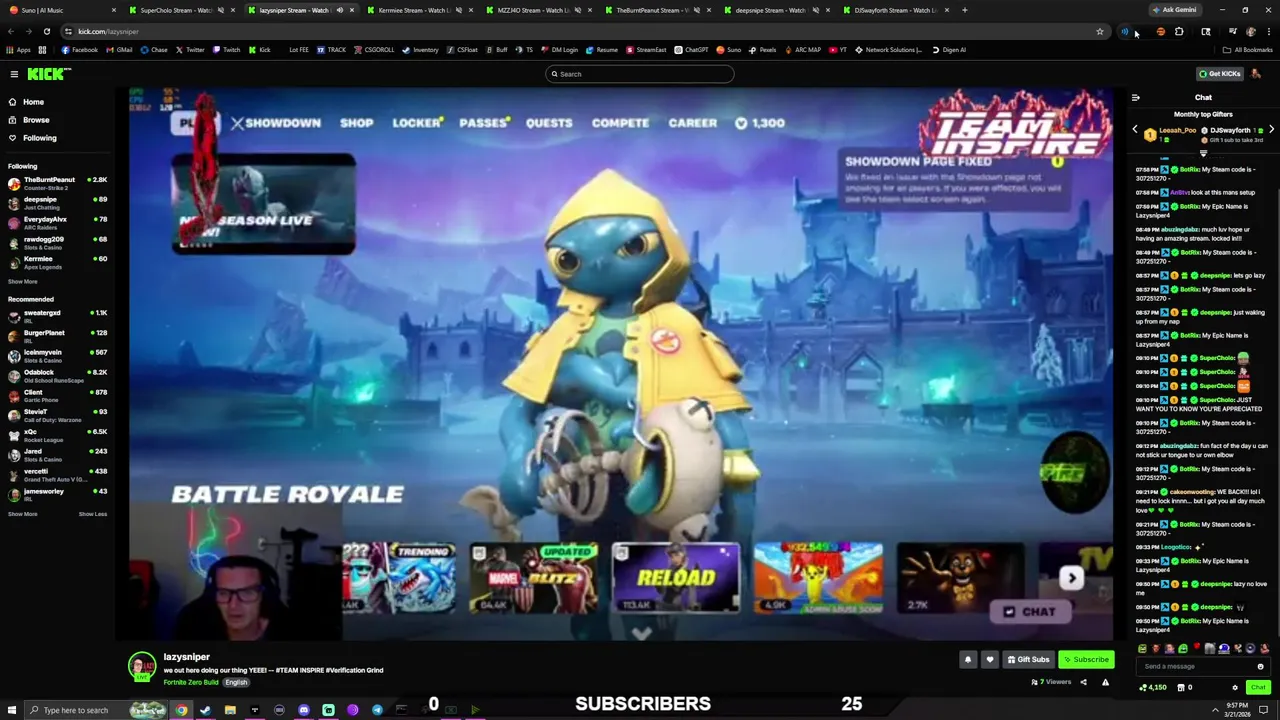
Task: Open BurgerPlanet recommended channel
Action: click(x=57, y=336)
